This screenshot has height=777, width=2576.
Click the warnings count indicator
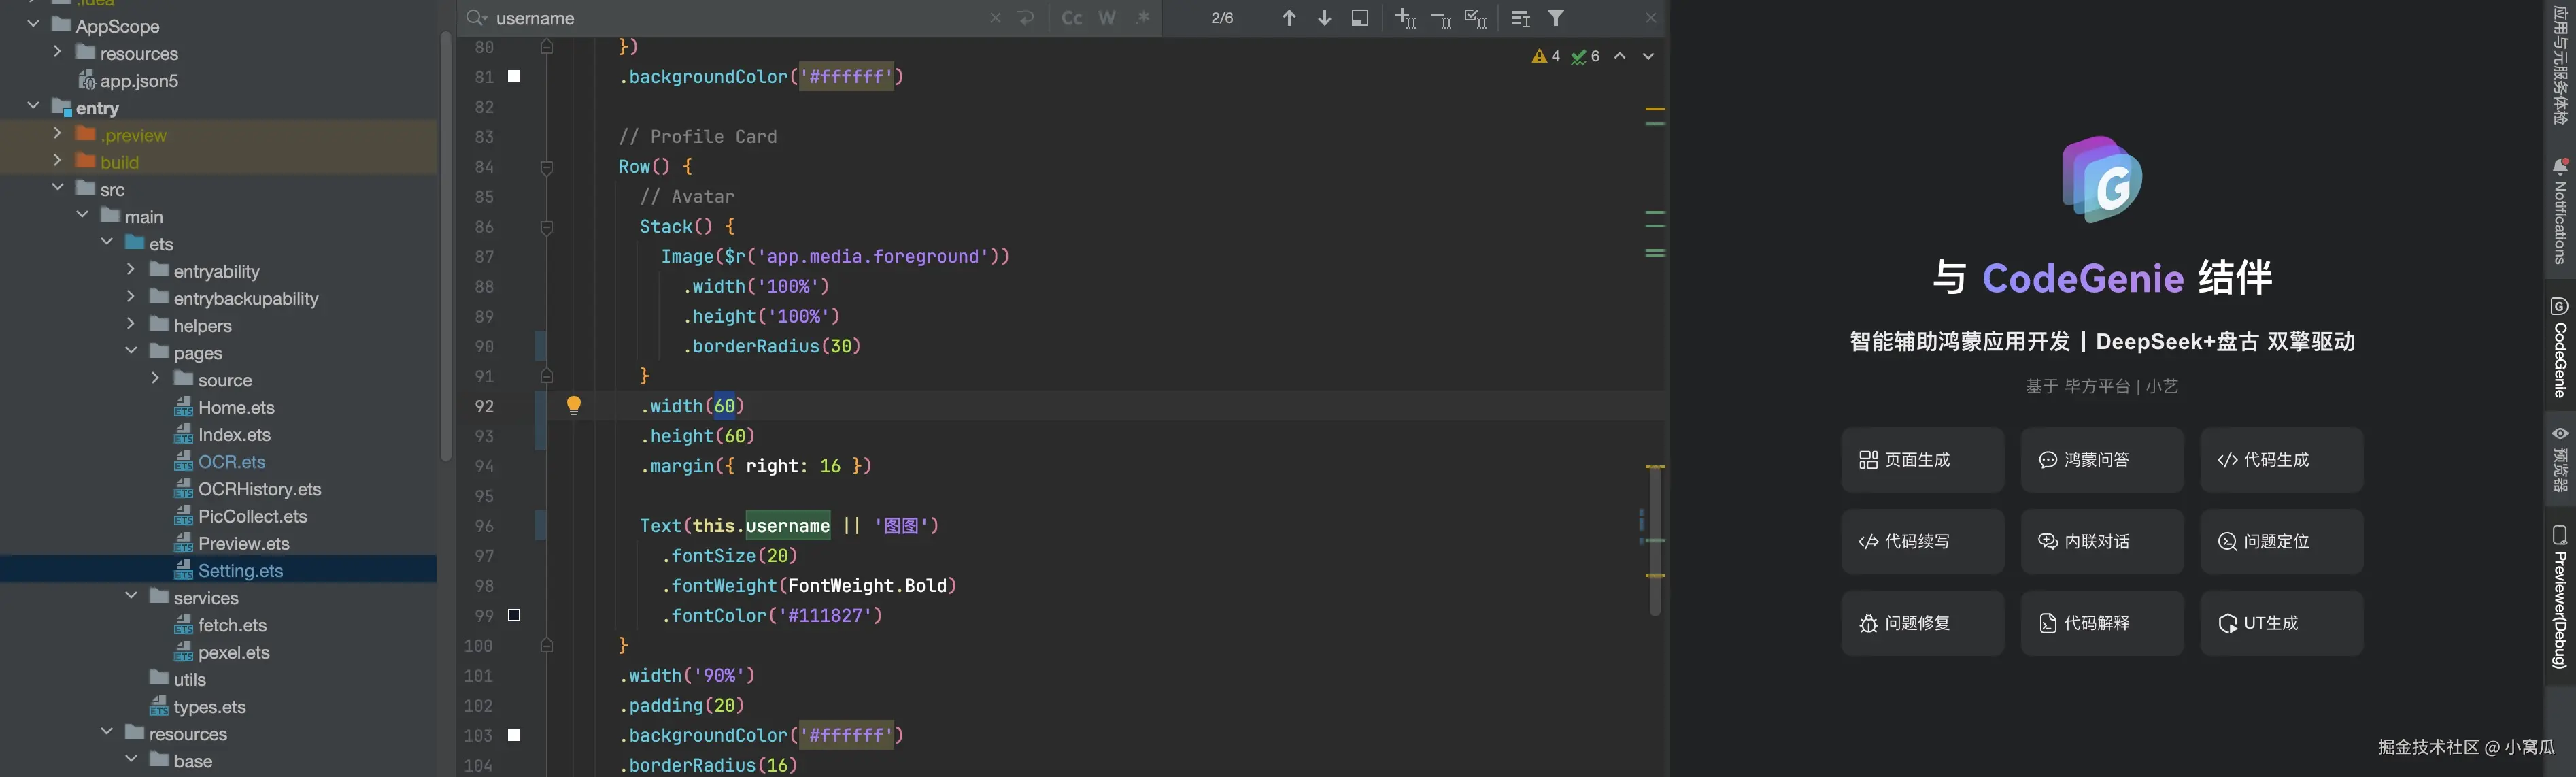click(1545, 56)
